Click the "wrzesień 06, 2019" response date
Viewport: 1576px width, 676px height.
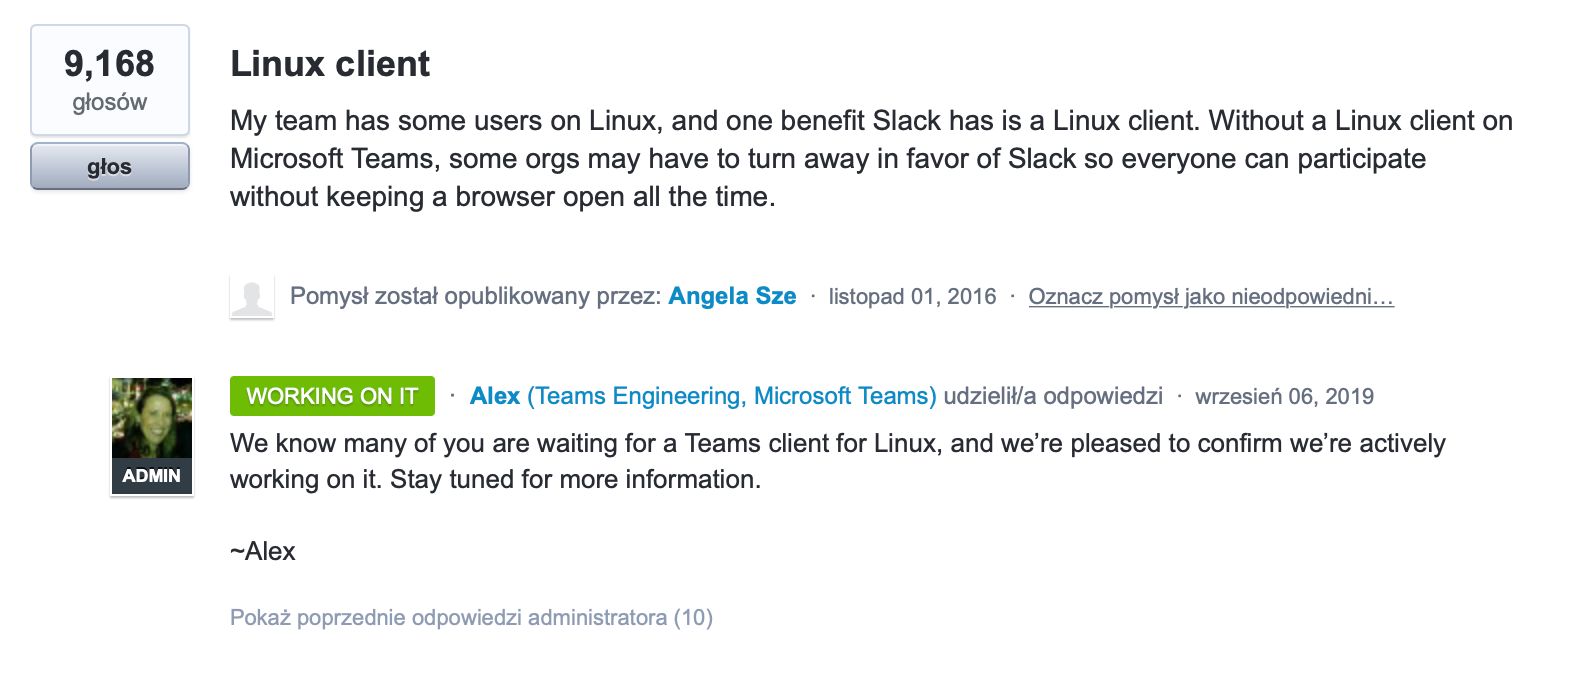(1284, 397)
